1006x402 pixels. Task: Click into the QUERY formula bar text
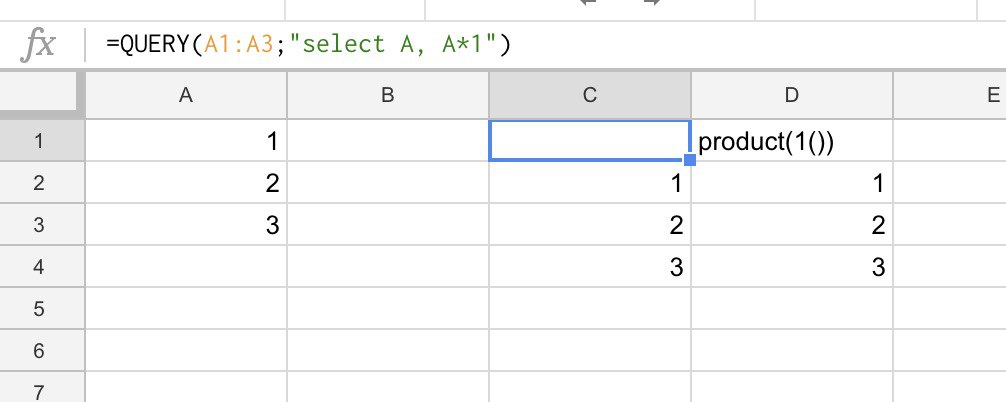pyautogui.click(x=310, y=46)
